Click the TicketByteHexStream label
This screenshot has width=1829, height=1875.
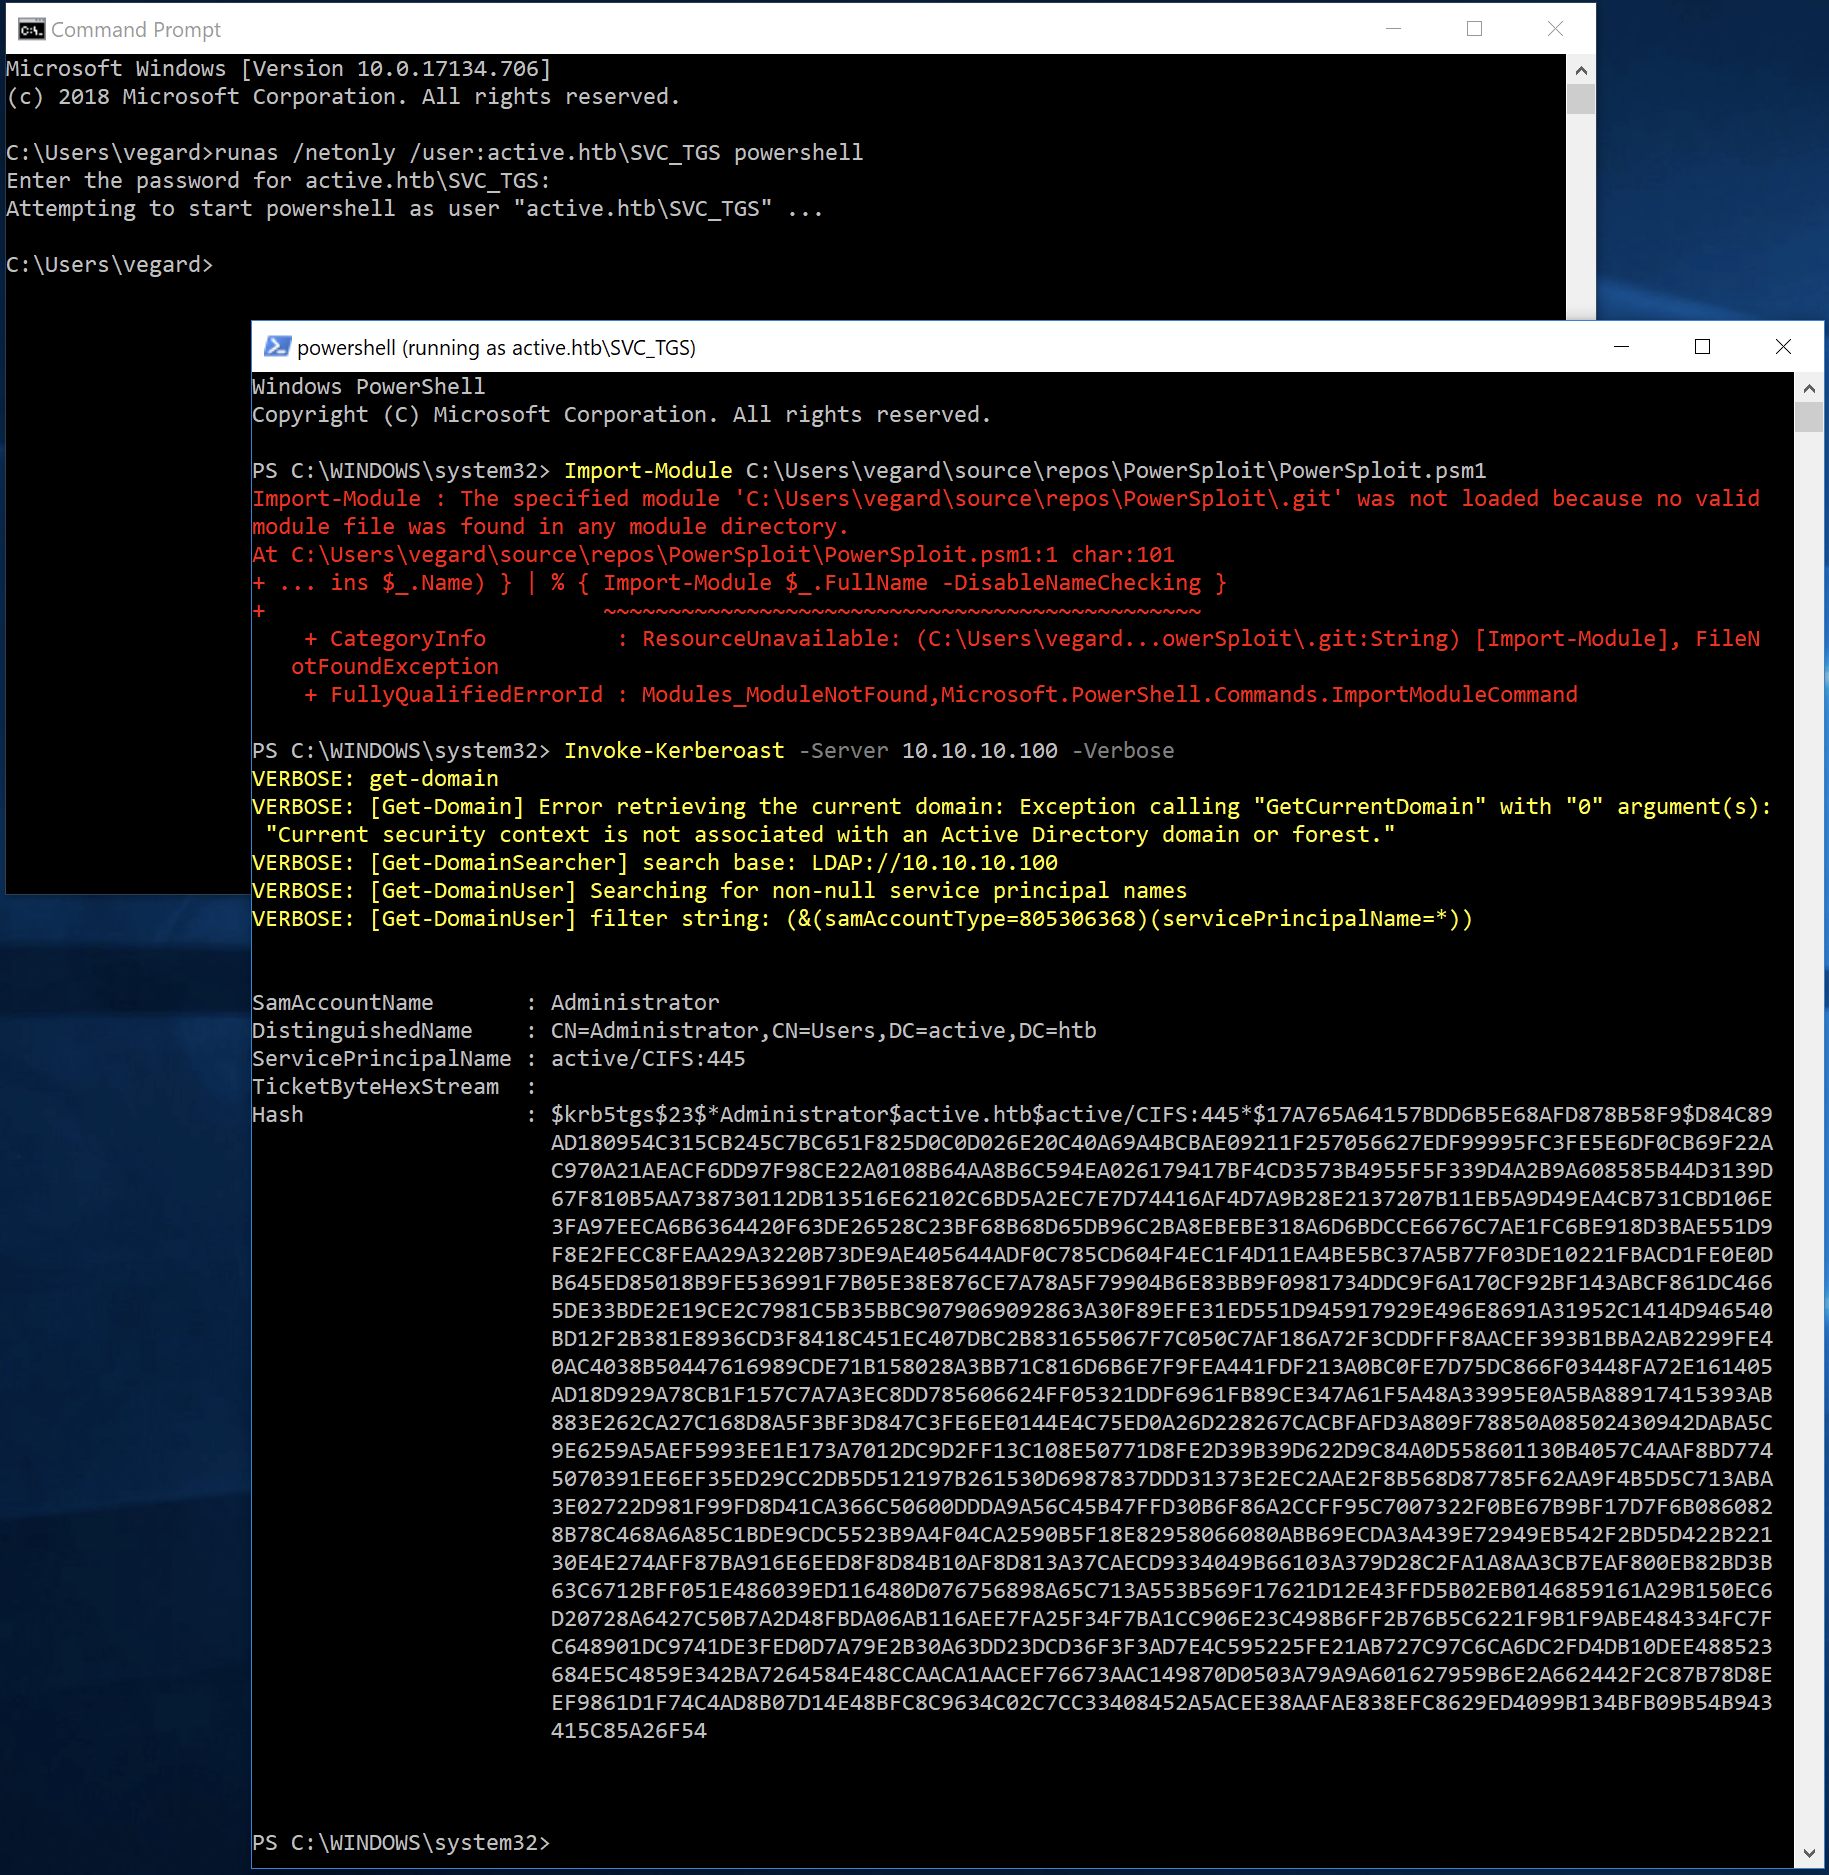(x=375, y=1087)
